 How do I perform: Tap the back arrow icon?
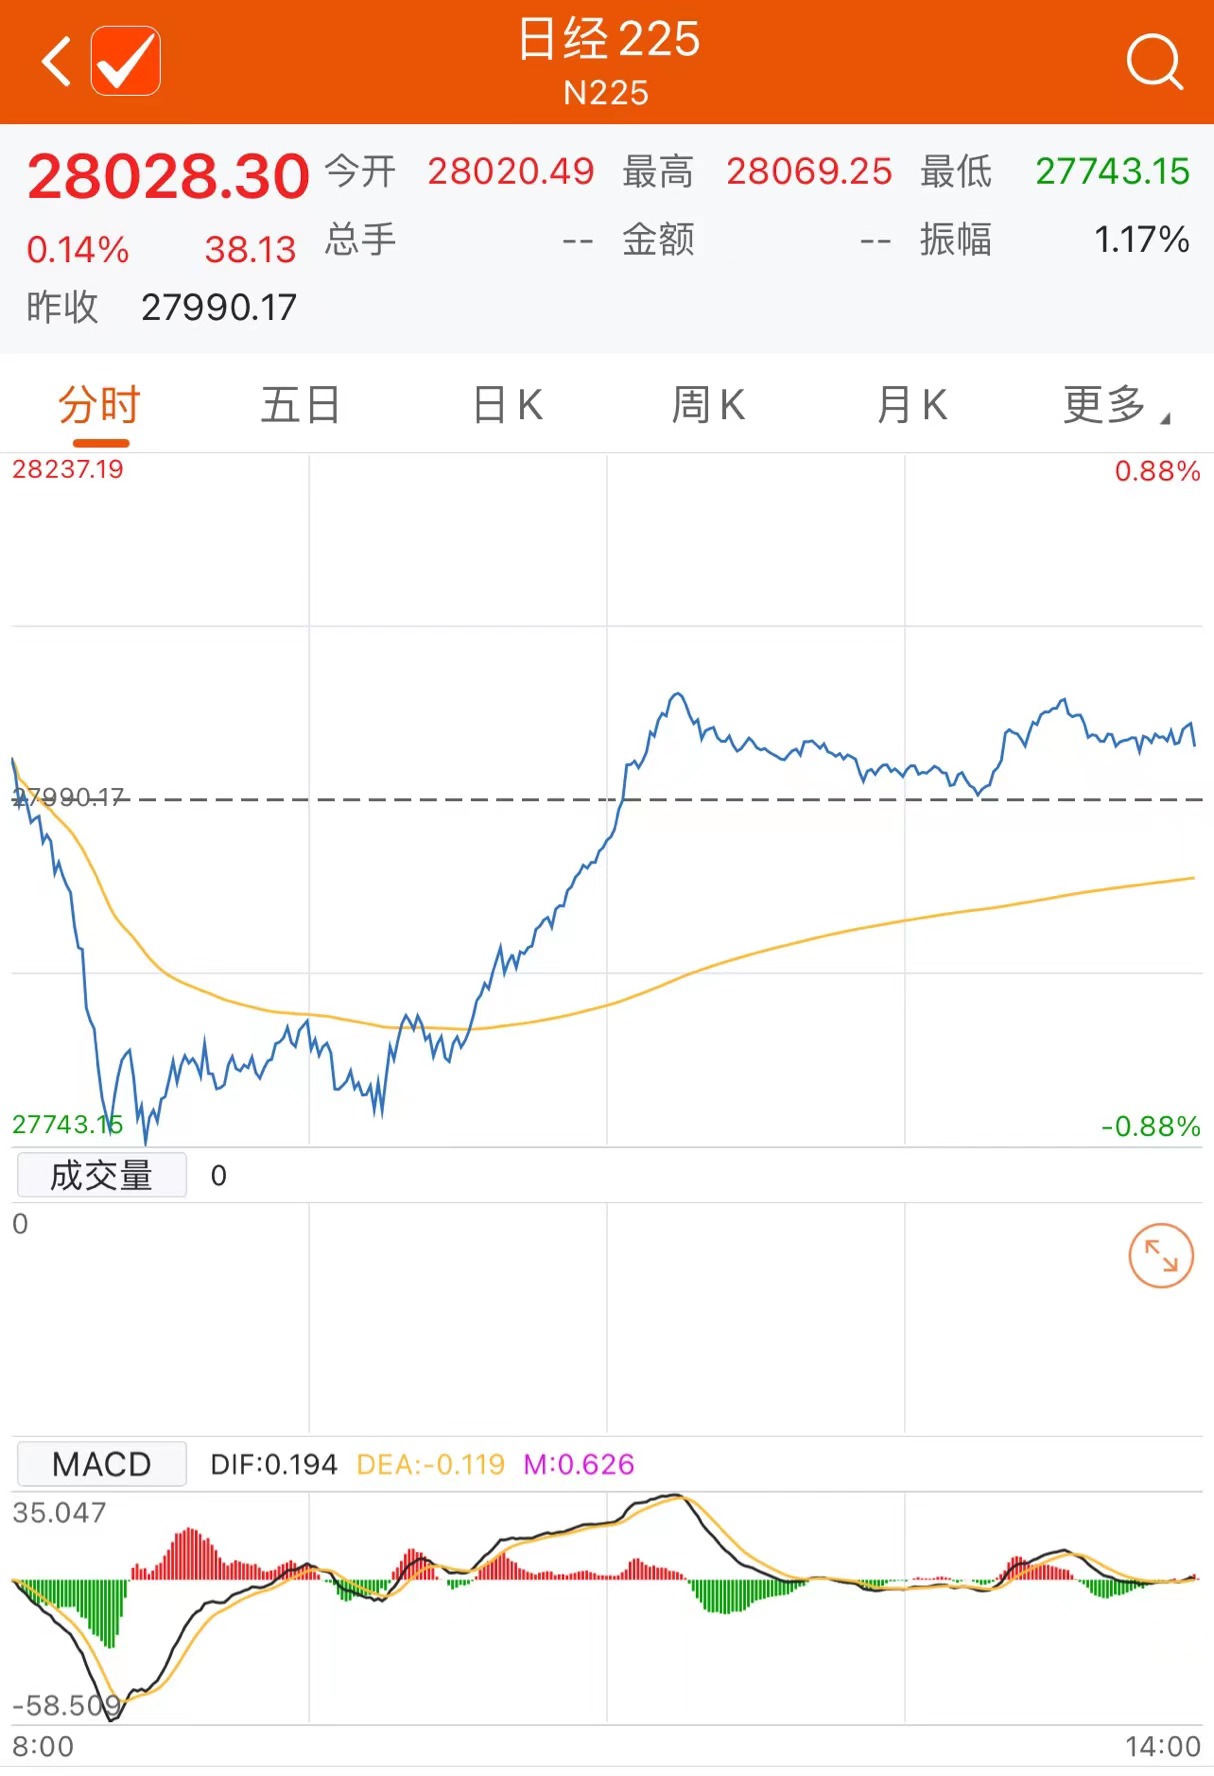[x=56, y=61]
